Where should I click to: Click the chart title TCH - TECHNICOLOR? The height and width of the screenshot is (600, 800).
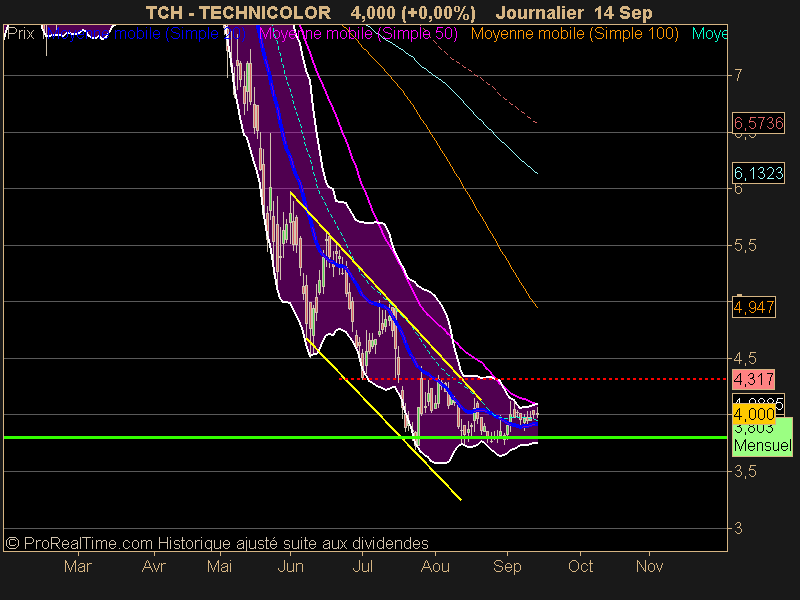[238, 13]
